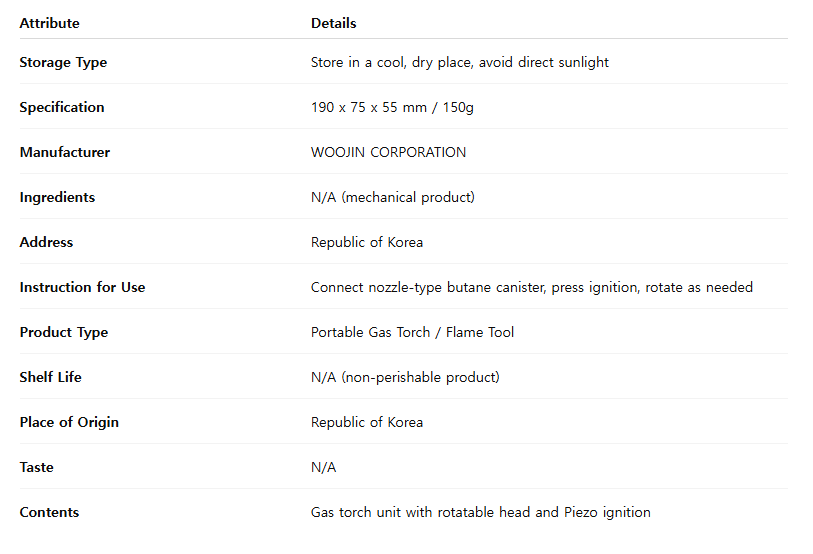This screenshot has width=813, height=554.
Task: Click the Manufacturer label
Action: (65, 152)
